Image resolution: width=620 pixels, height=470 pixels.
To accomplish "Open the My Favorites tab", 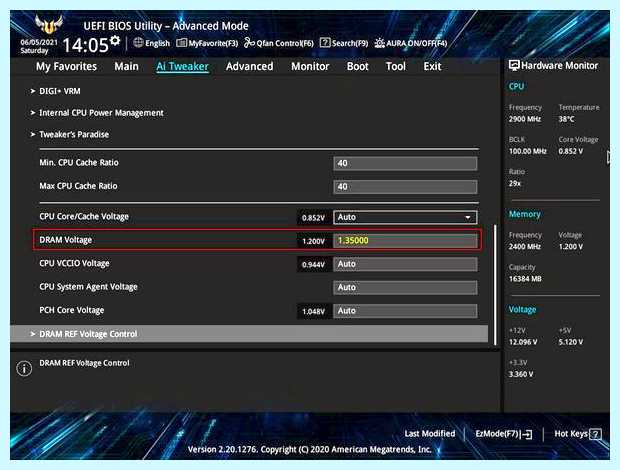I will click(66, 66).
